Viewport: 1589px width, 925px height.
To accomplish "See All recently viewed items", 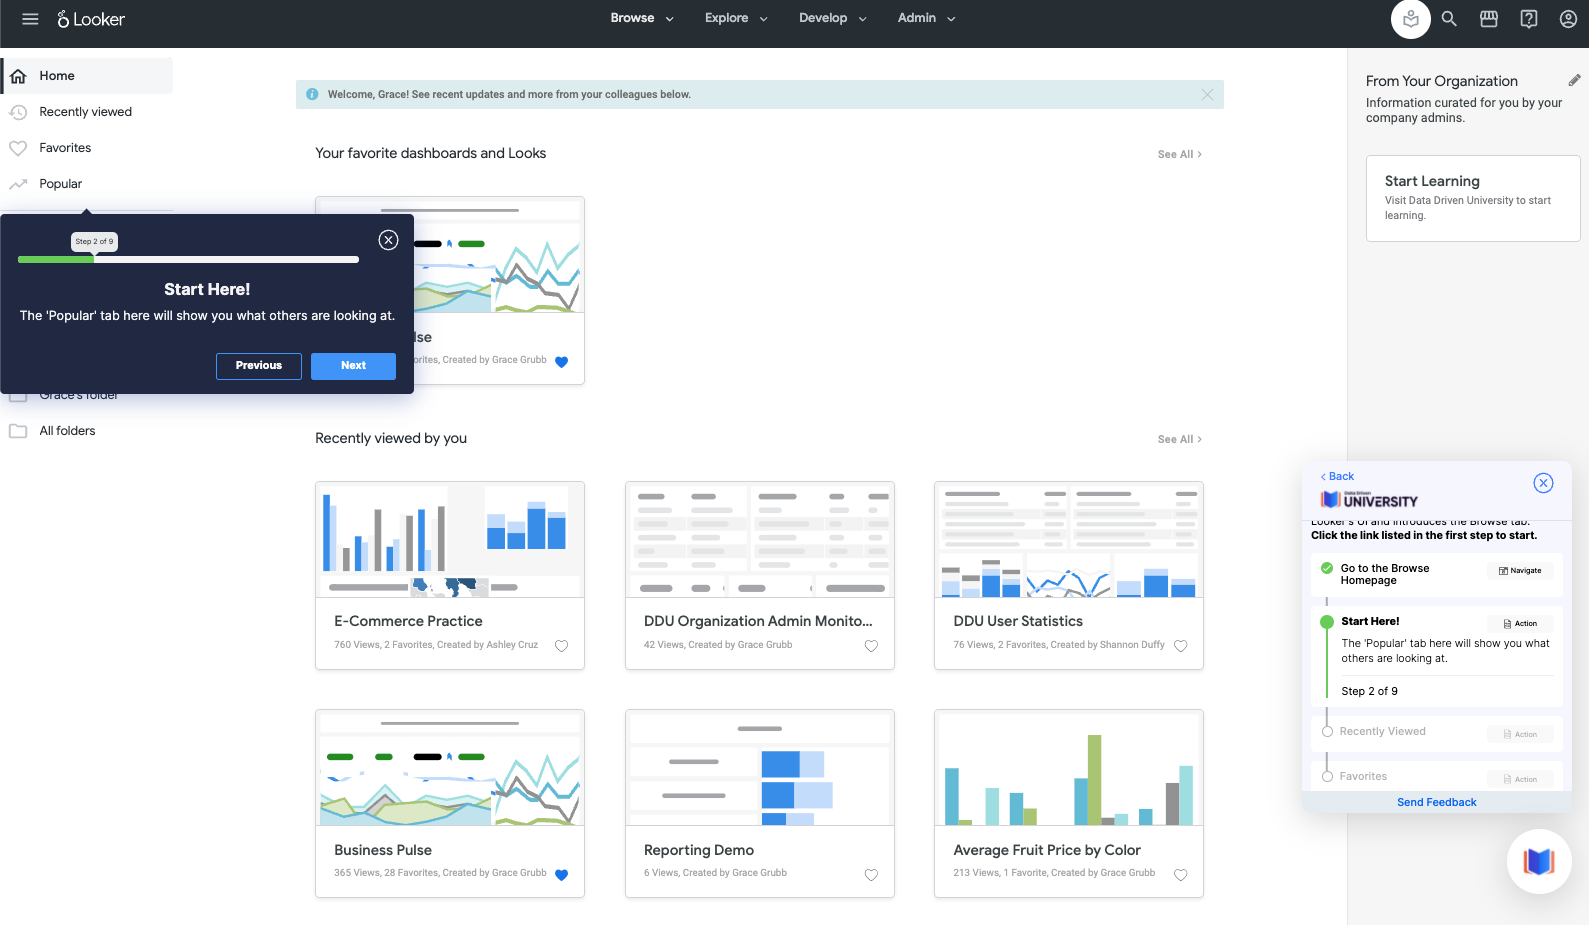I will click(x=1180, y=439).
